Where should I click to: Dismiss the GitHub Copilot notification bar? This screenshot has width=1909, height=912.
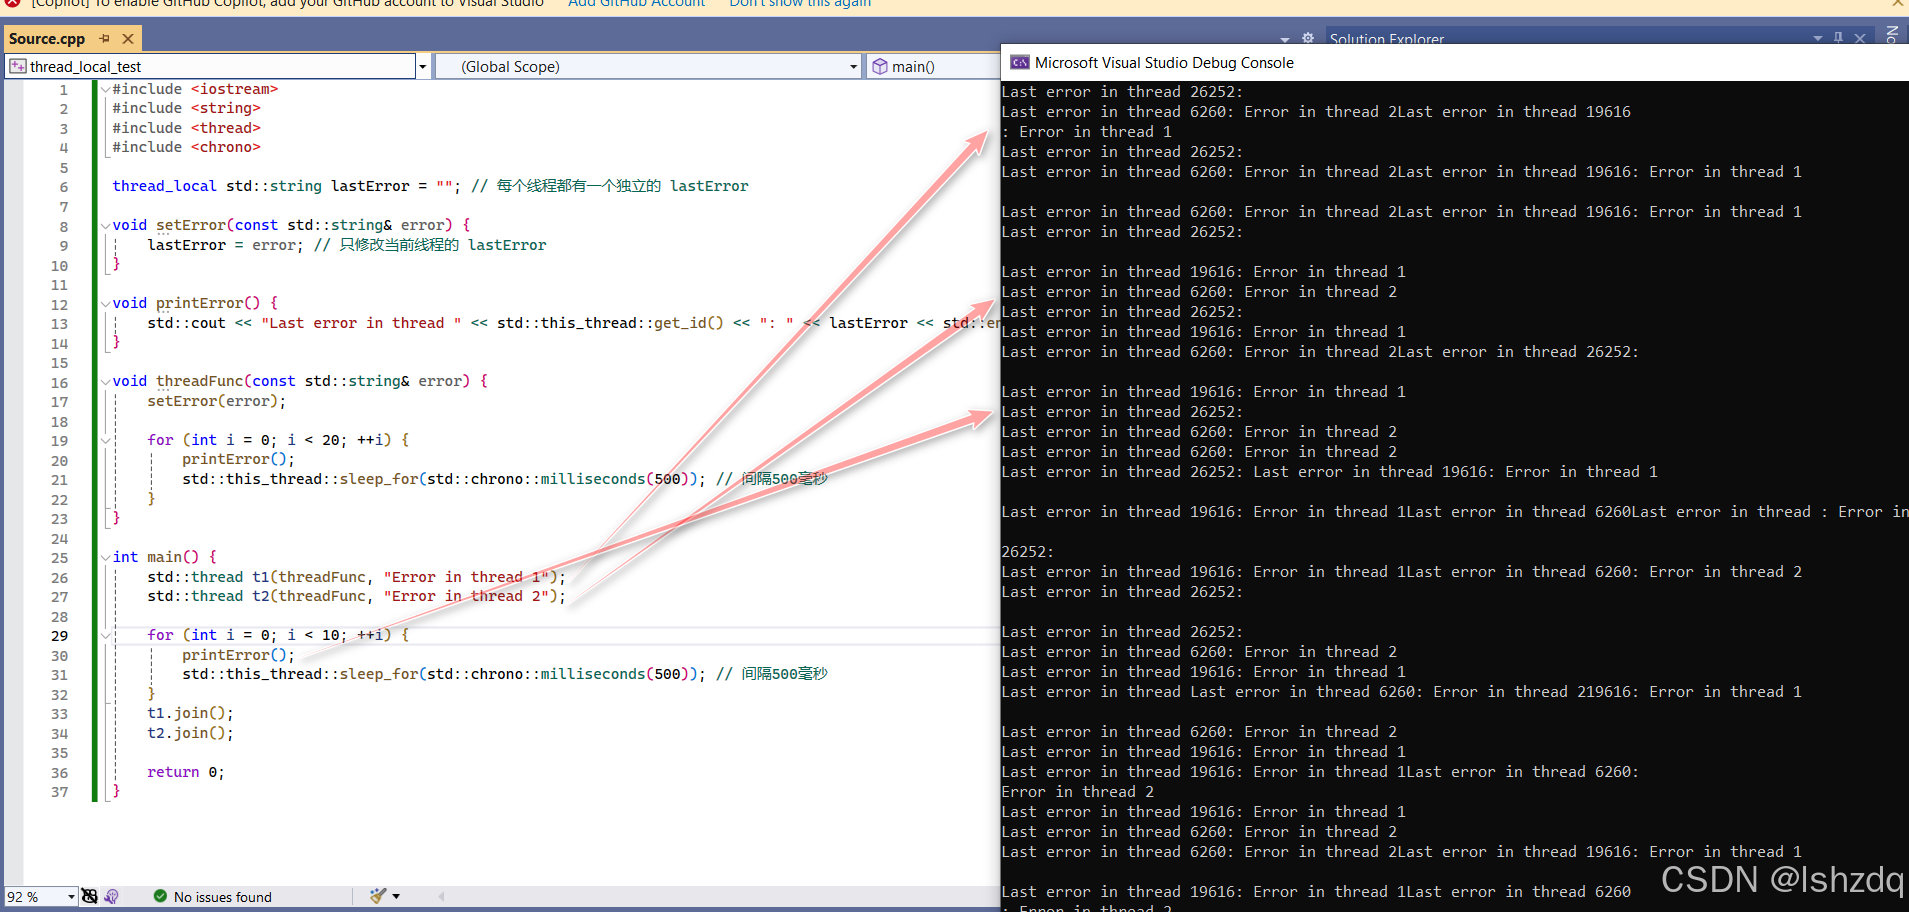tap(1896, 4)
